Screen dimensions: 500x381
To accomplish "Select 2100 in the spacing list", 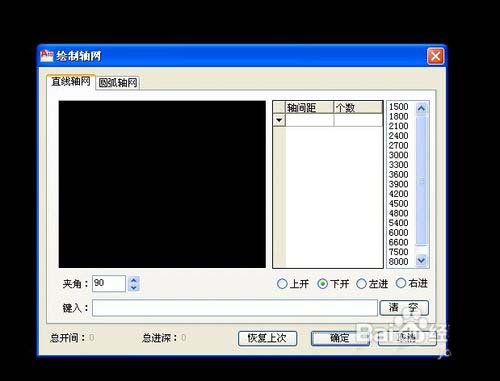I will 399,126.
